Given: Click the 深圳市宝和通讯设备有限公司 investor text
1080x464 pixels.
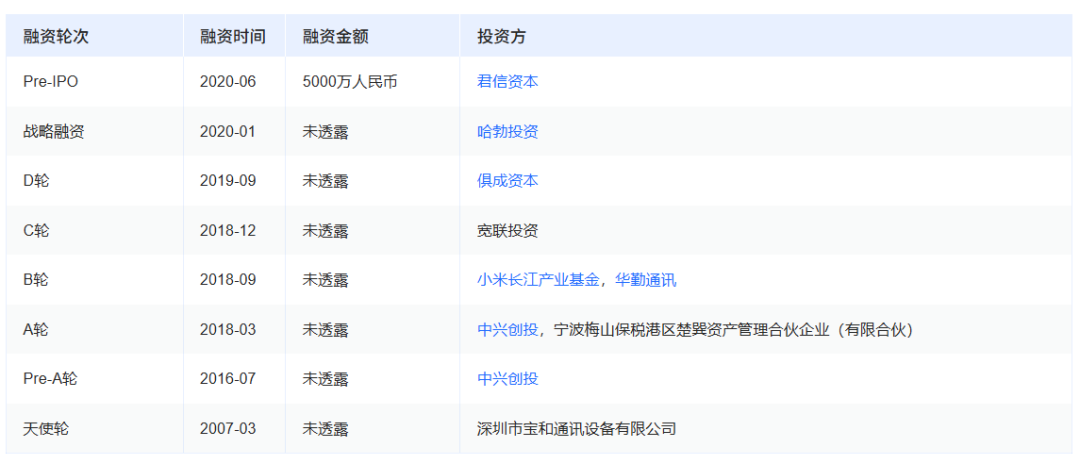Looking at the screenshot, I should click(x=576, y=428).
